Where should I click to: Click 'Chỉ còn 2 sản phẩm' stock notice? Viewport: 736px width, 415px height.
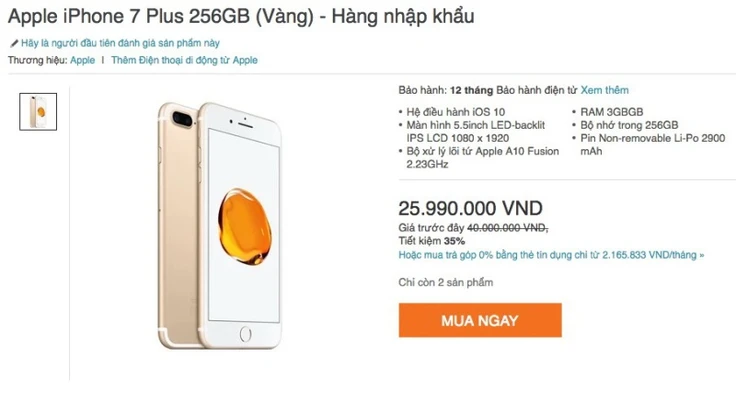coord(445,283)
